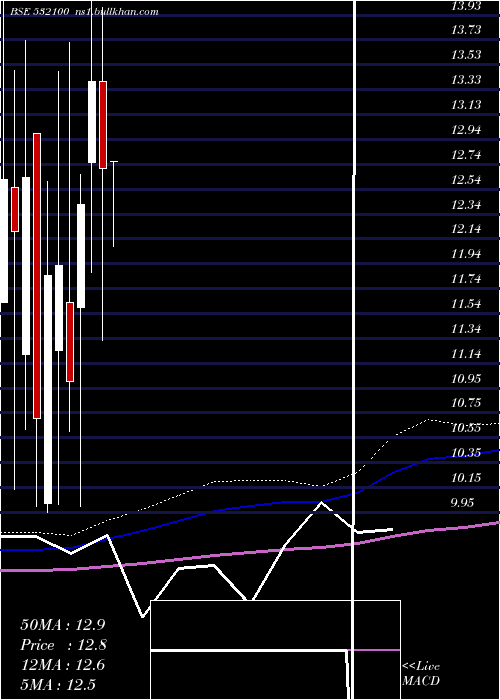500x700 pixels.
Task: Pick the 10.55 price level
Action: click(x=467, y=428)
